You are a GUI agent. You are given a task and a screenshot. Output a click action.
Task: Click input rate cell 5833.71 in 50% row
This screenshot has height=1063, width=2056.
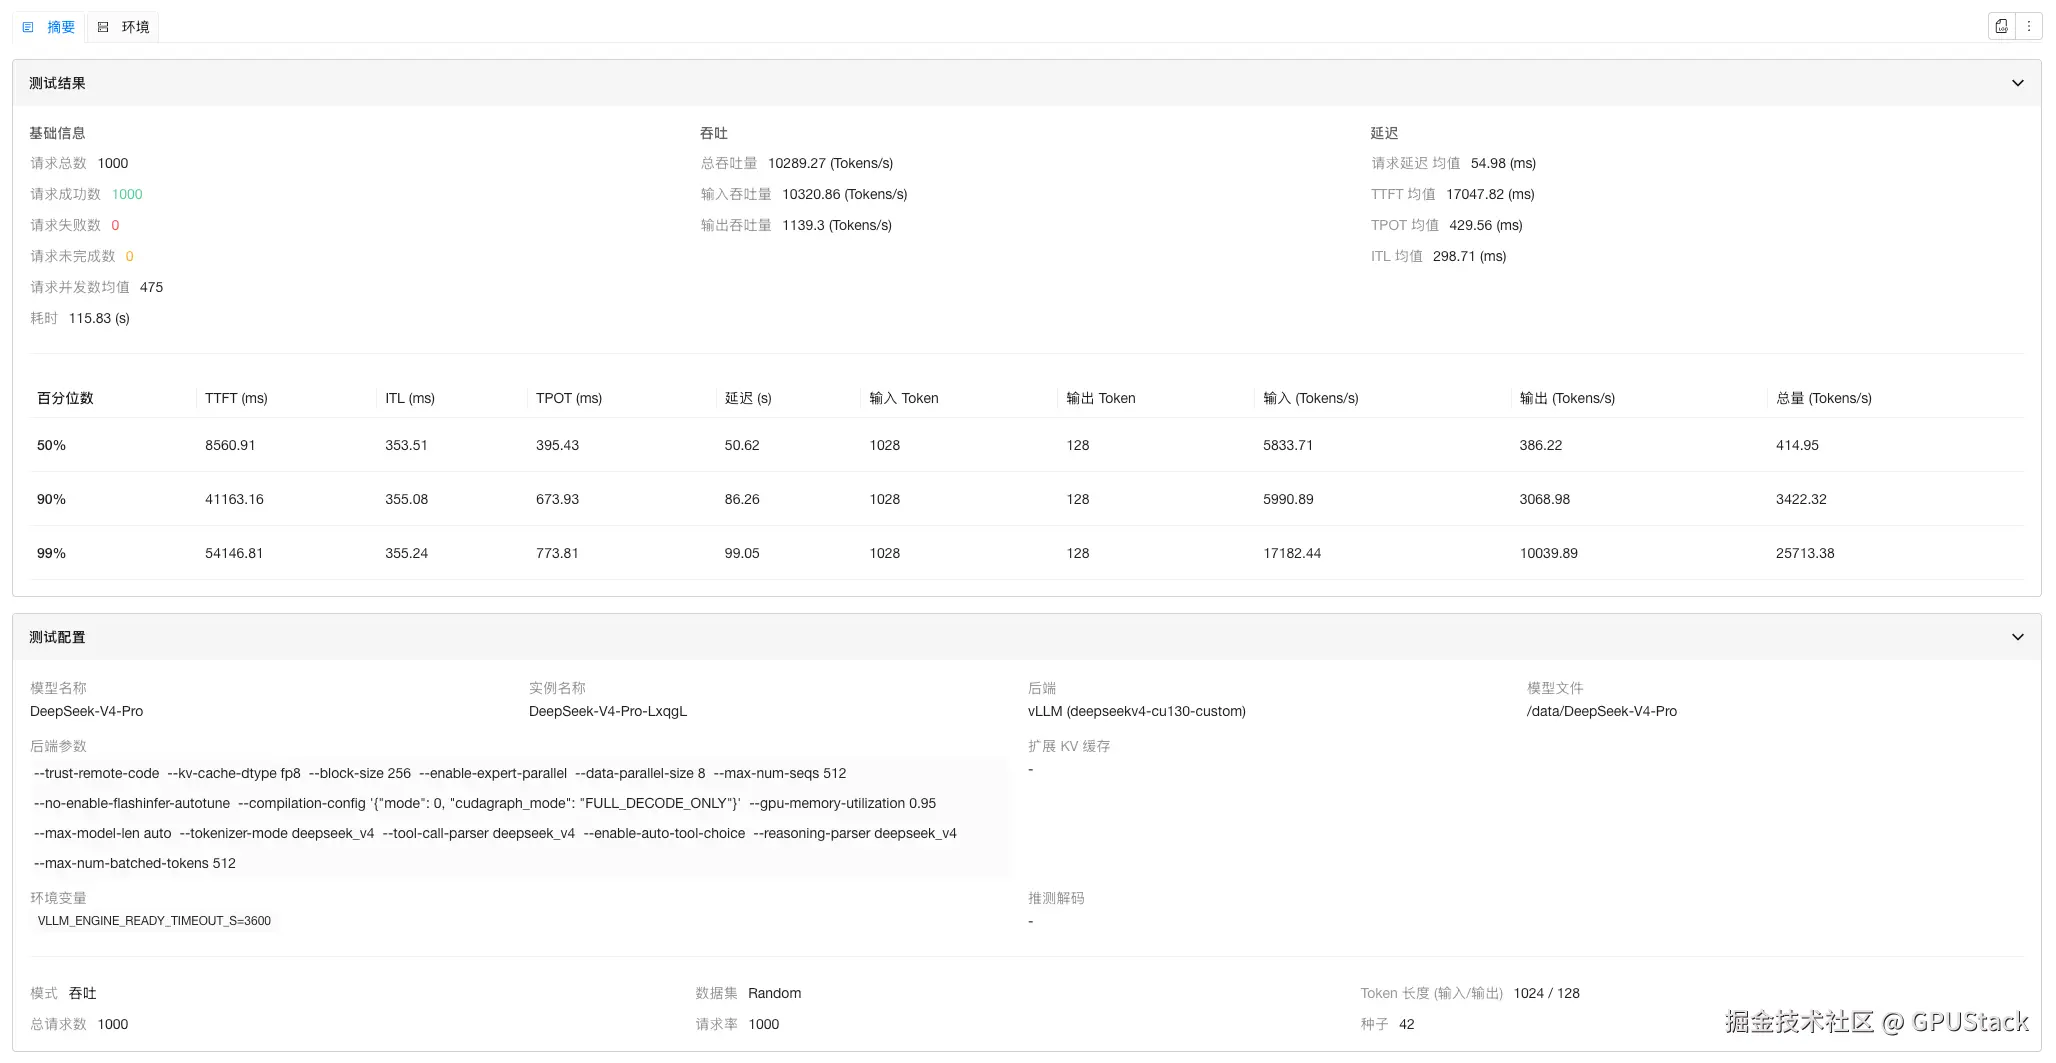click(1288, 445)
